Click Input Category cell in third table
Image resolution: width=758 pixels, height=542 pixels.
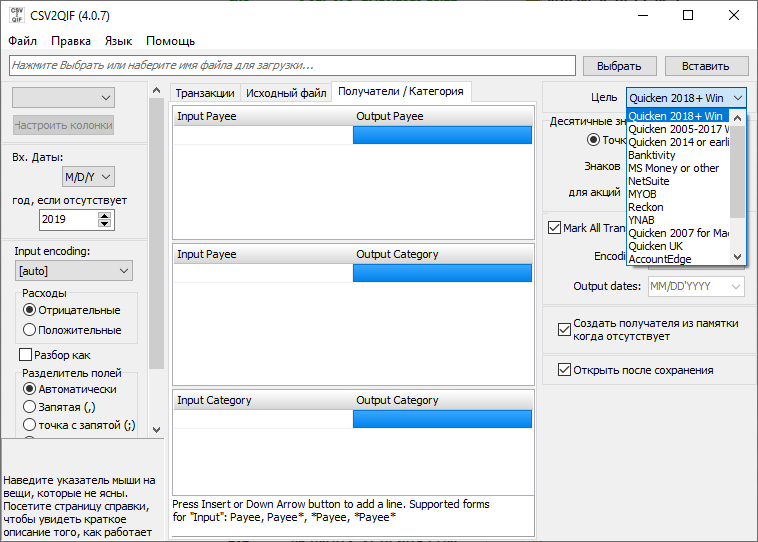263,419
